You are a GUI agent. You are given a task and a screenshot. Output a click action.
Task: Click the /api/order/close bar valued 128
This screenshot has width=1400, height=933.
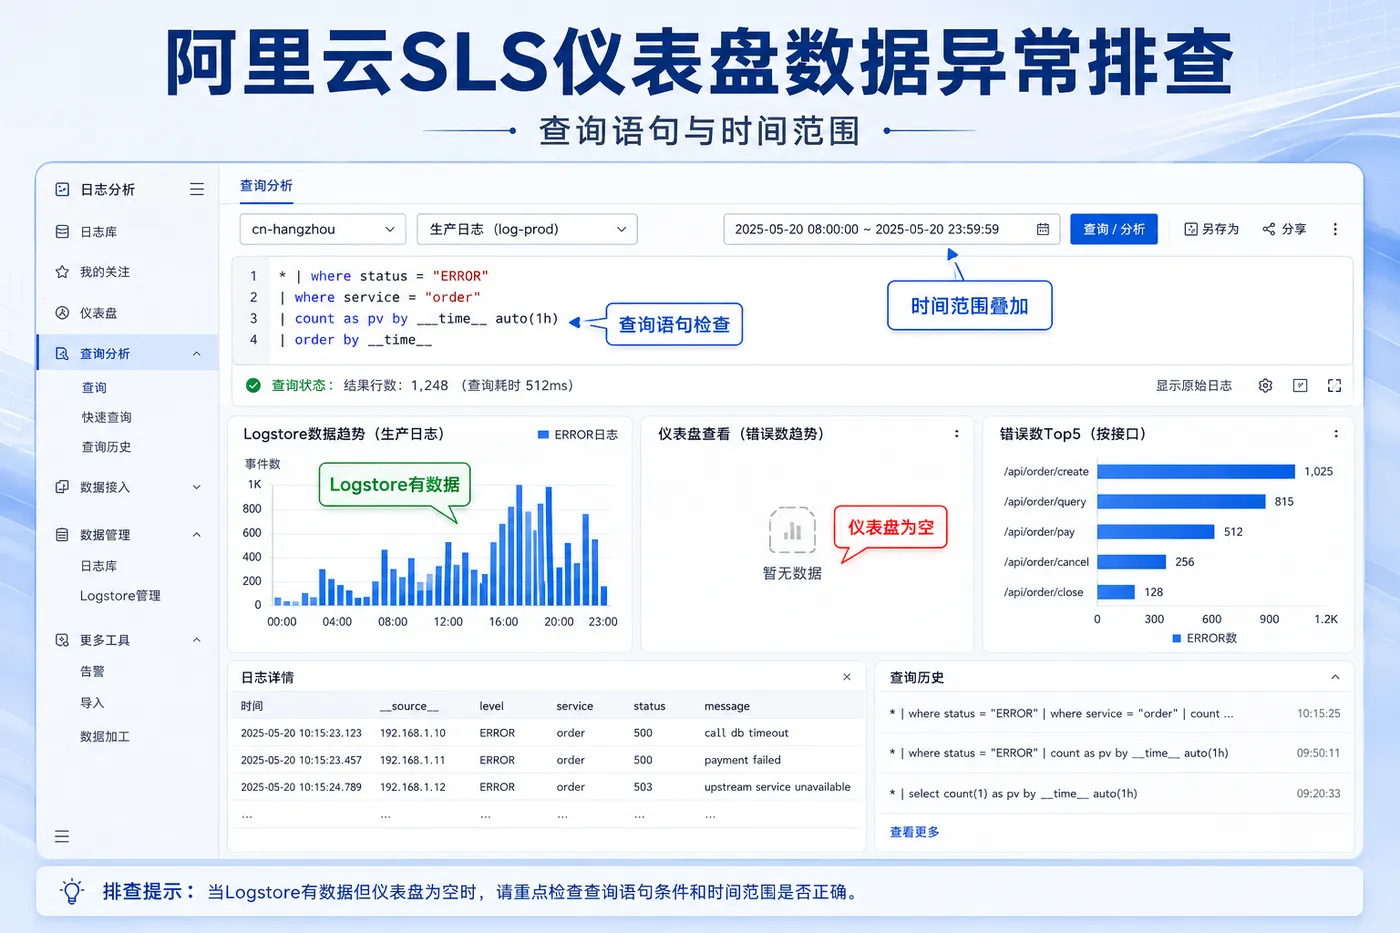1116,592
